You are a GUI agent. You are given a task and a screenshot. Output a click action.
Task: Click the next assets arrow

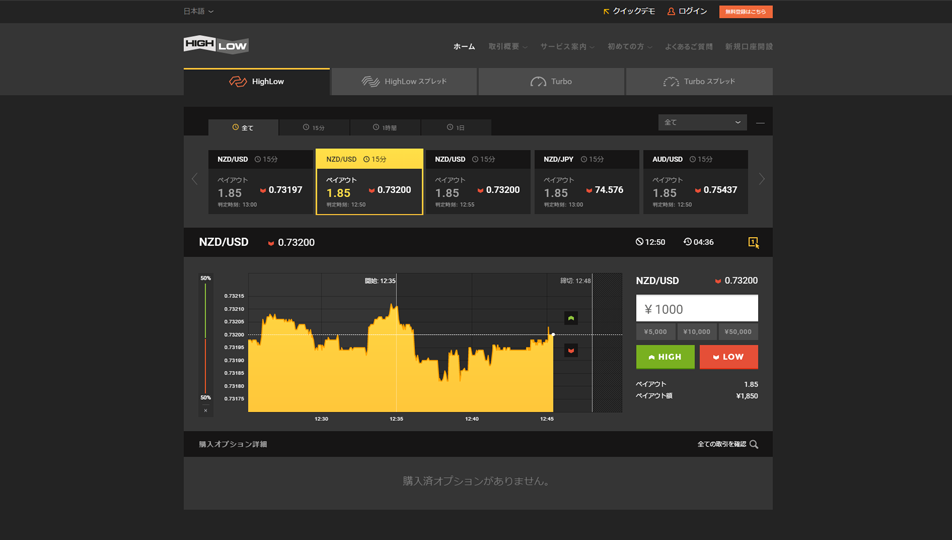click(x=761, y=179)
